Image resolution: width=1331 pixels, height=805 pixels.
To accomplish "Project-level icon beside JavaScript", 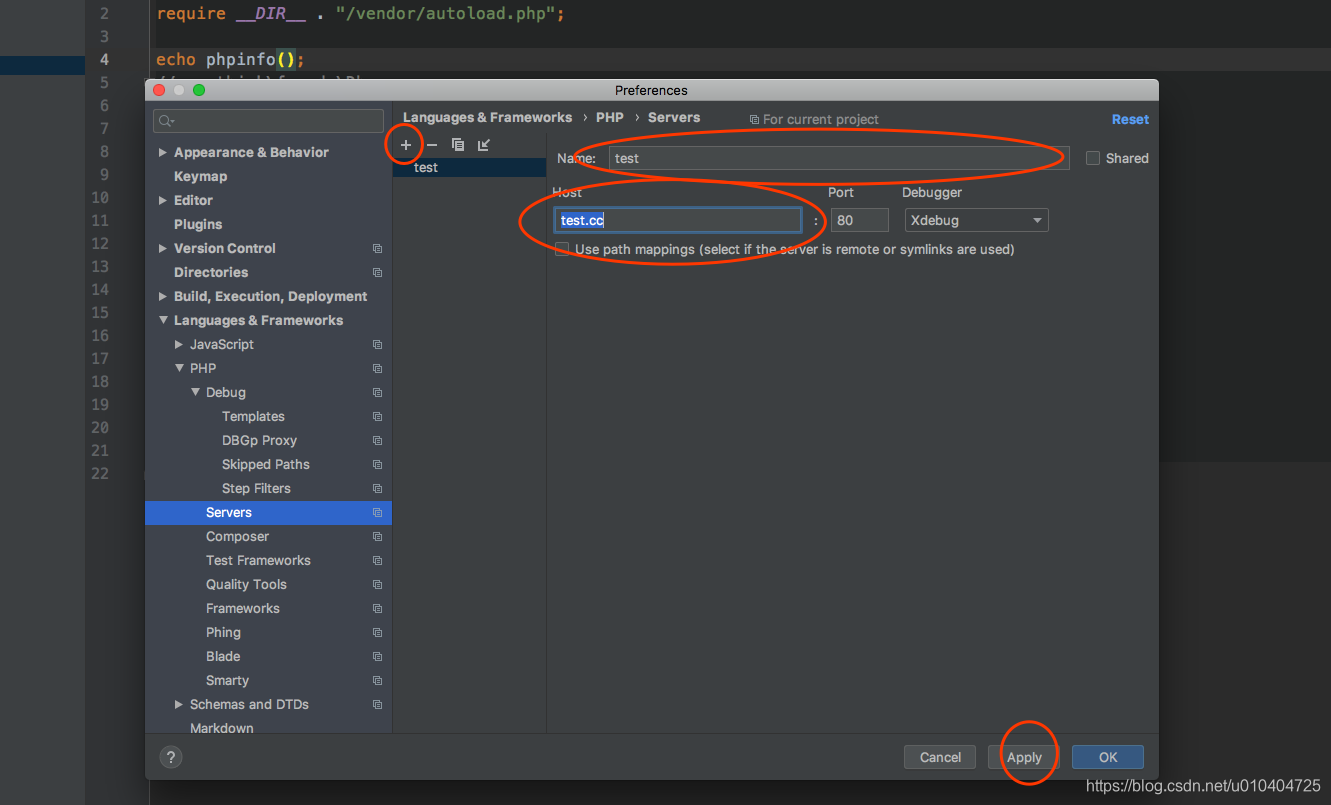I will [377, 344].
